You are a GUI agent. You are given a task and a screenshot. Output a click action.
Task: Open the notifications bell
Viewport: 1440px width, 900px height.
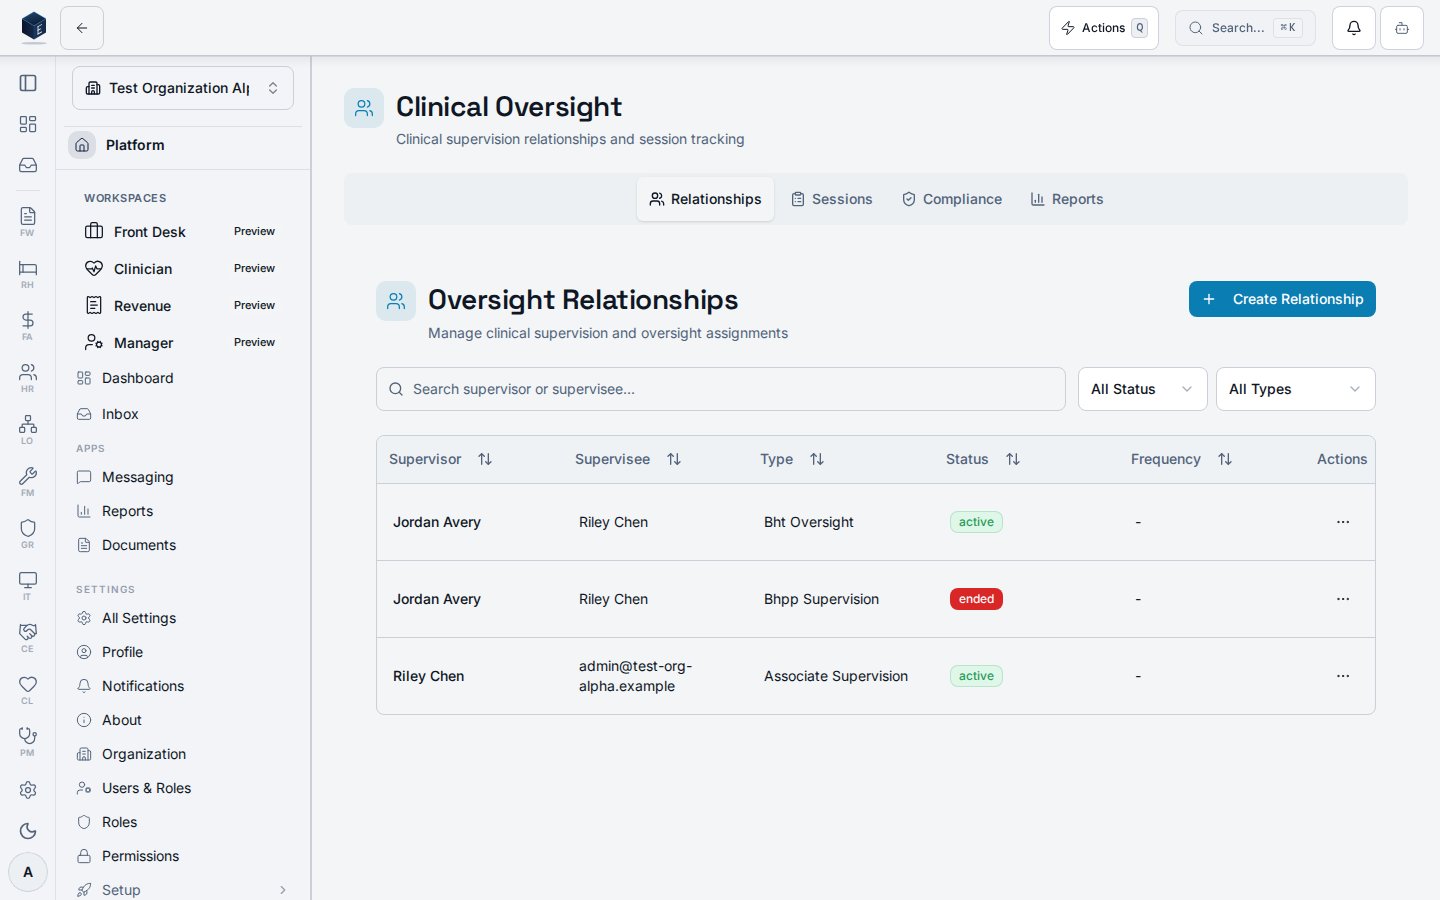(x=1354, y=28)
